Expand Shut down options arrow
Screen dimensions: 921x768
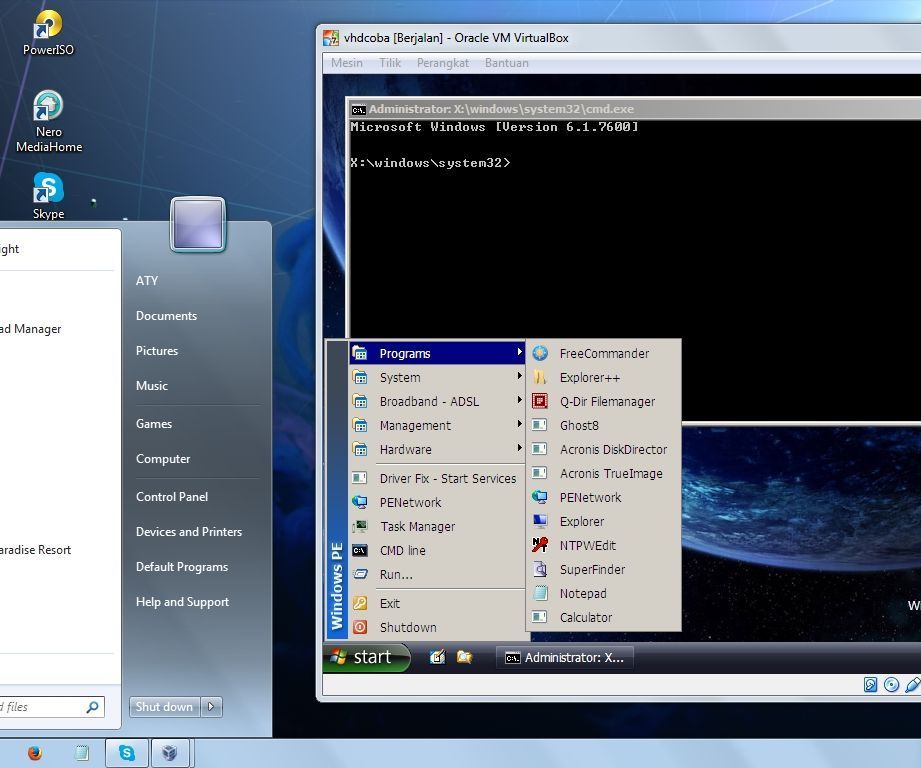[x=211, y=707]
